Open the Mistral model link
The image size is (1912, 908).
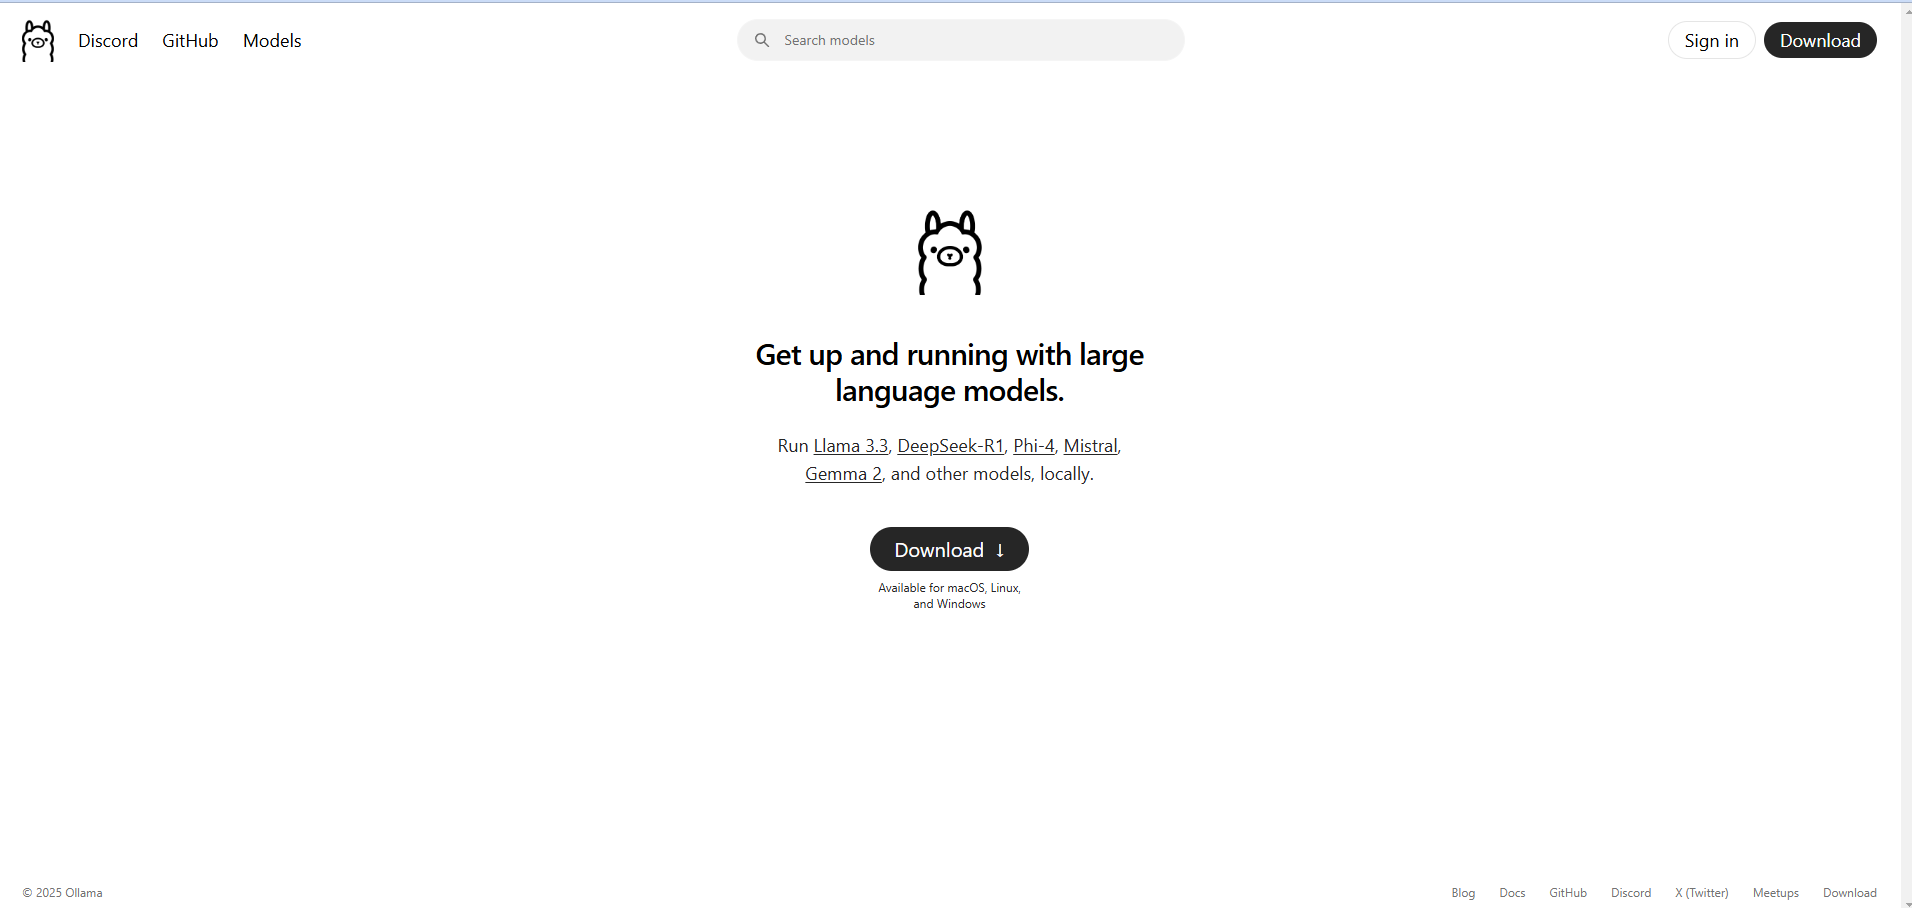pyautogui.click(x=1090, y=446)
